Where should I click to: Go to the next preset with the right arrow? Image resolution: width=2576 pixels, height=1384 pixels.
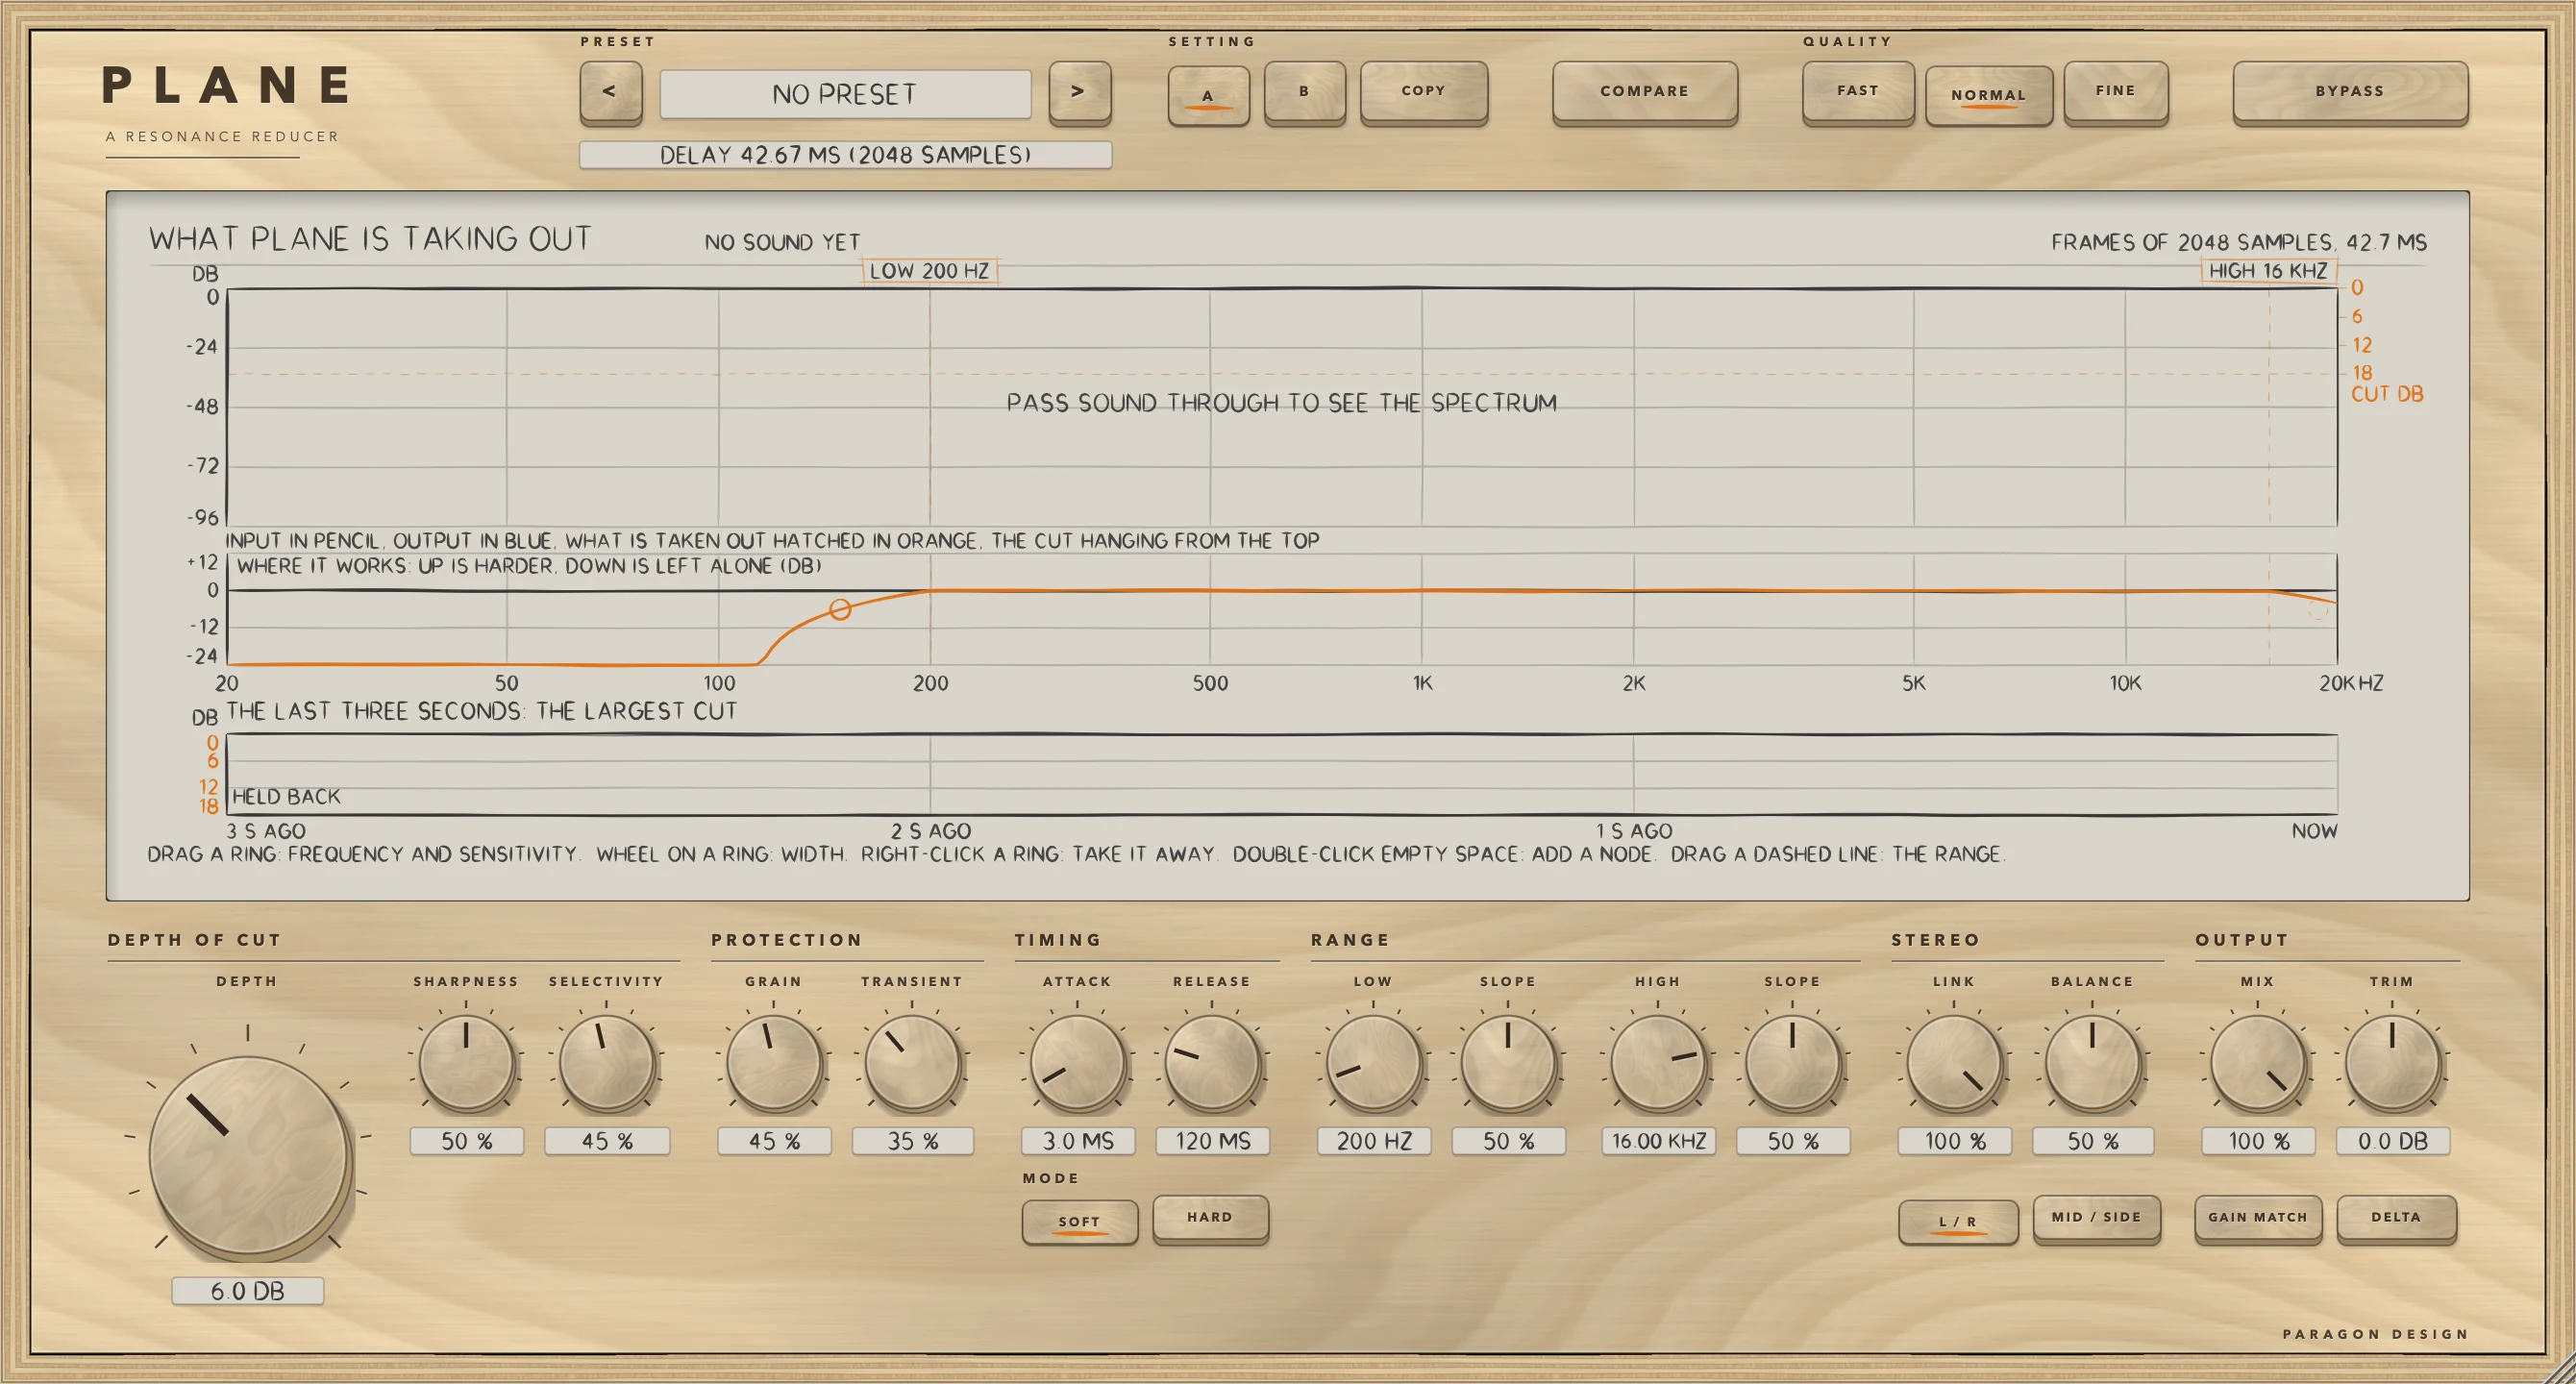point(1079,92)
